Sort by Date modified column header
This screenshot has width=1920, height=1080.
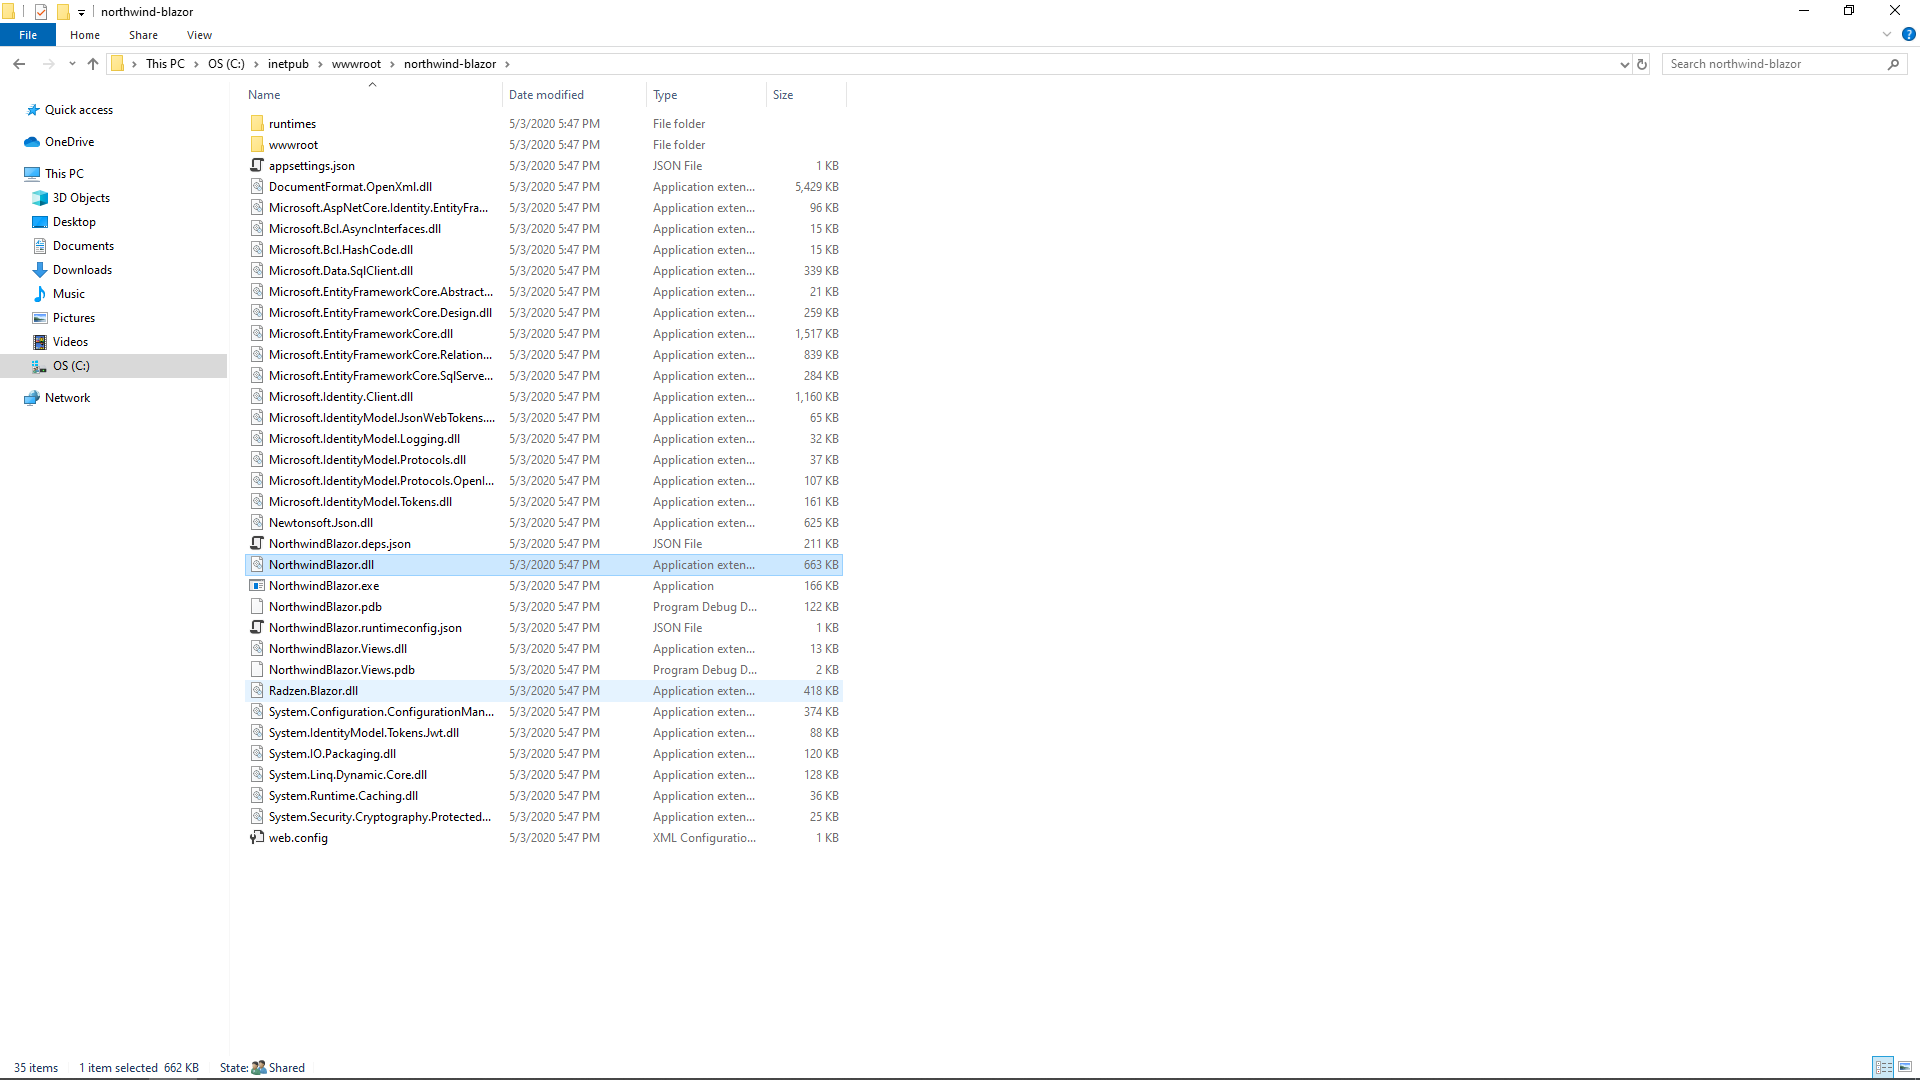tap(574, 95)
